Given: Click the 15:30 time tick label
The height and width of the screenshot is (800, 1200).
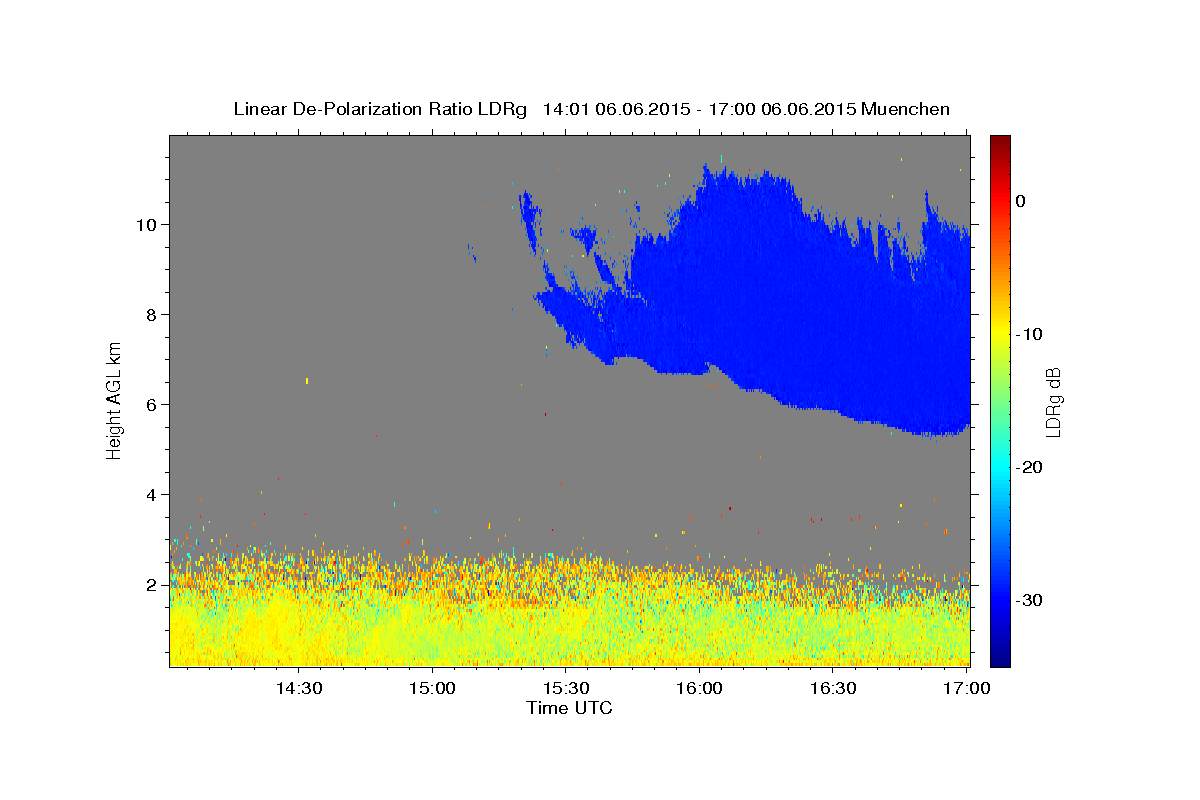Looking at the screenshot, I should point(566,689).
